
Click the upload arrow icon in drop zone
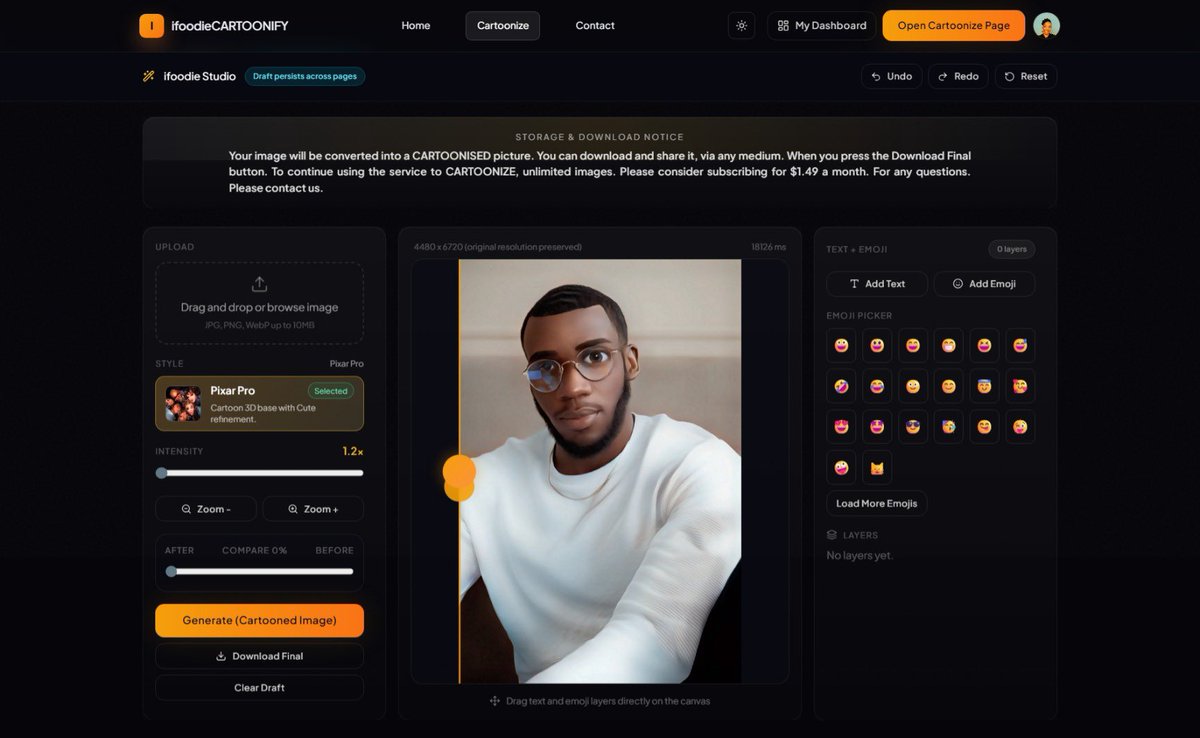(259, 284)
